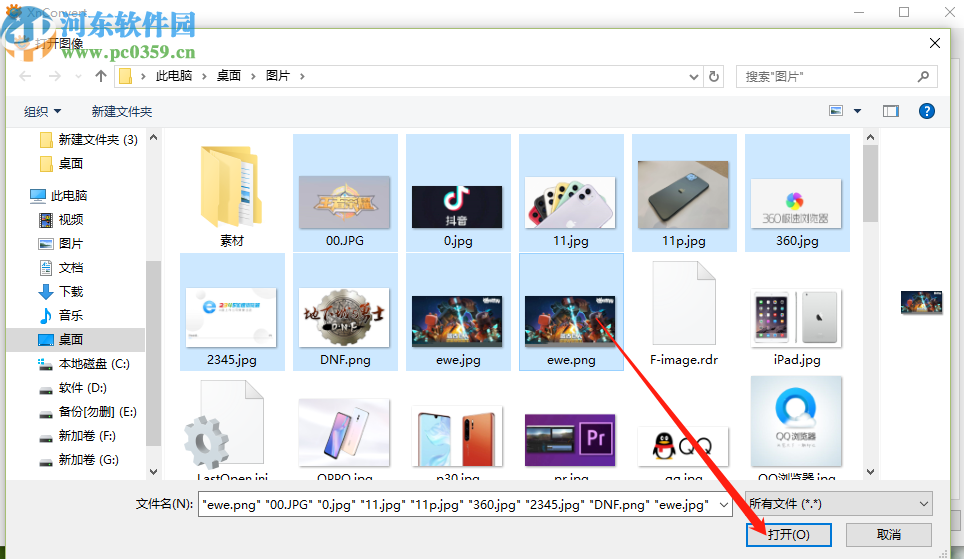Select the Premiere Pr image thumbnail

pyautogui.click(x=571, y=440)
